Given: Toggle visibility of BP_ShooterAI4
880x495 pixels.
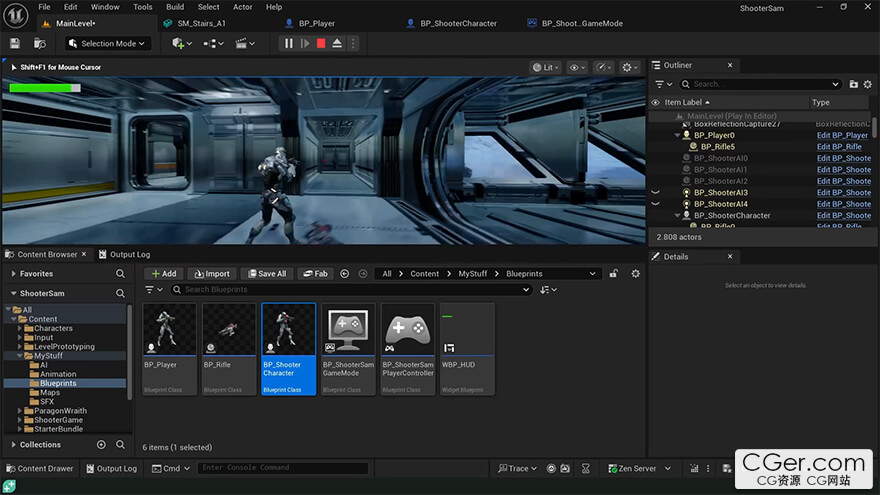Looking at the screenshot, I should pos(656,204).
